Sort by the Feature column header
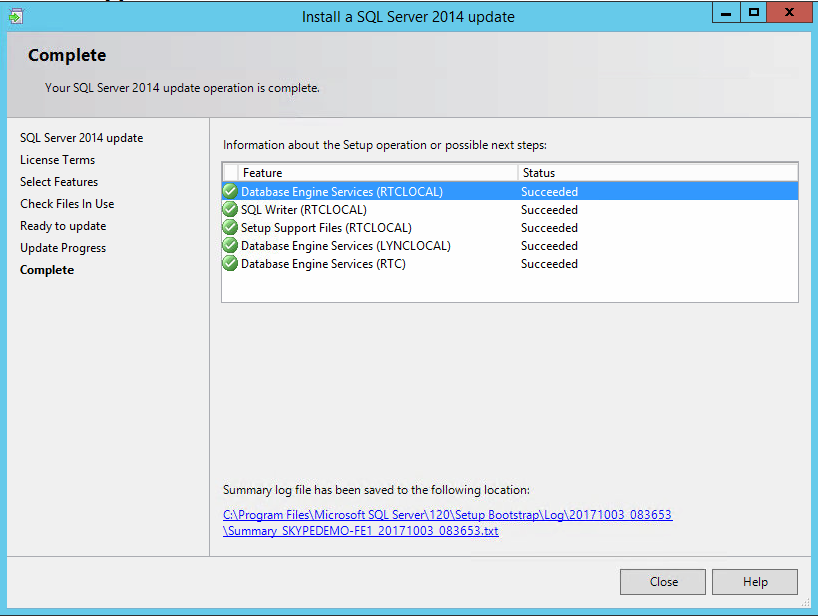Screen dimensions: 818x616 pos(378,173)
